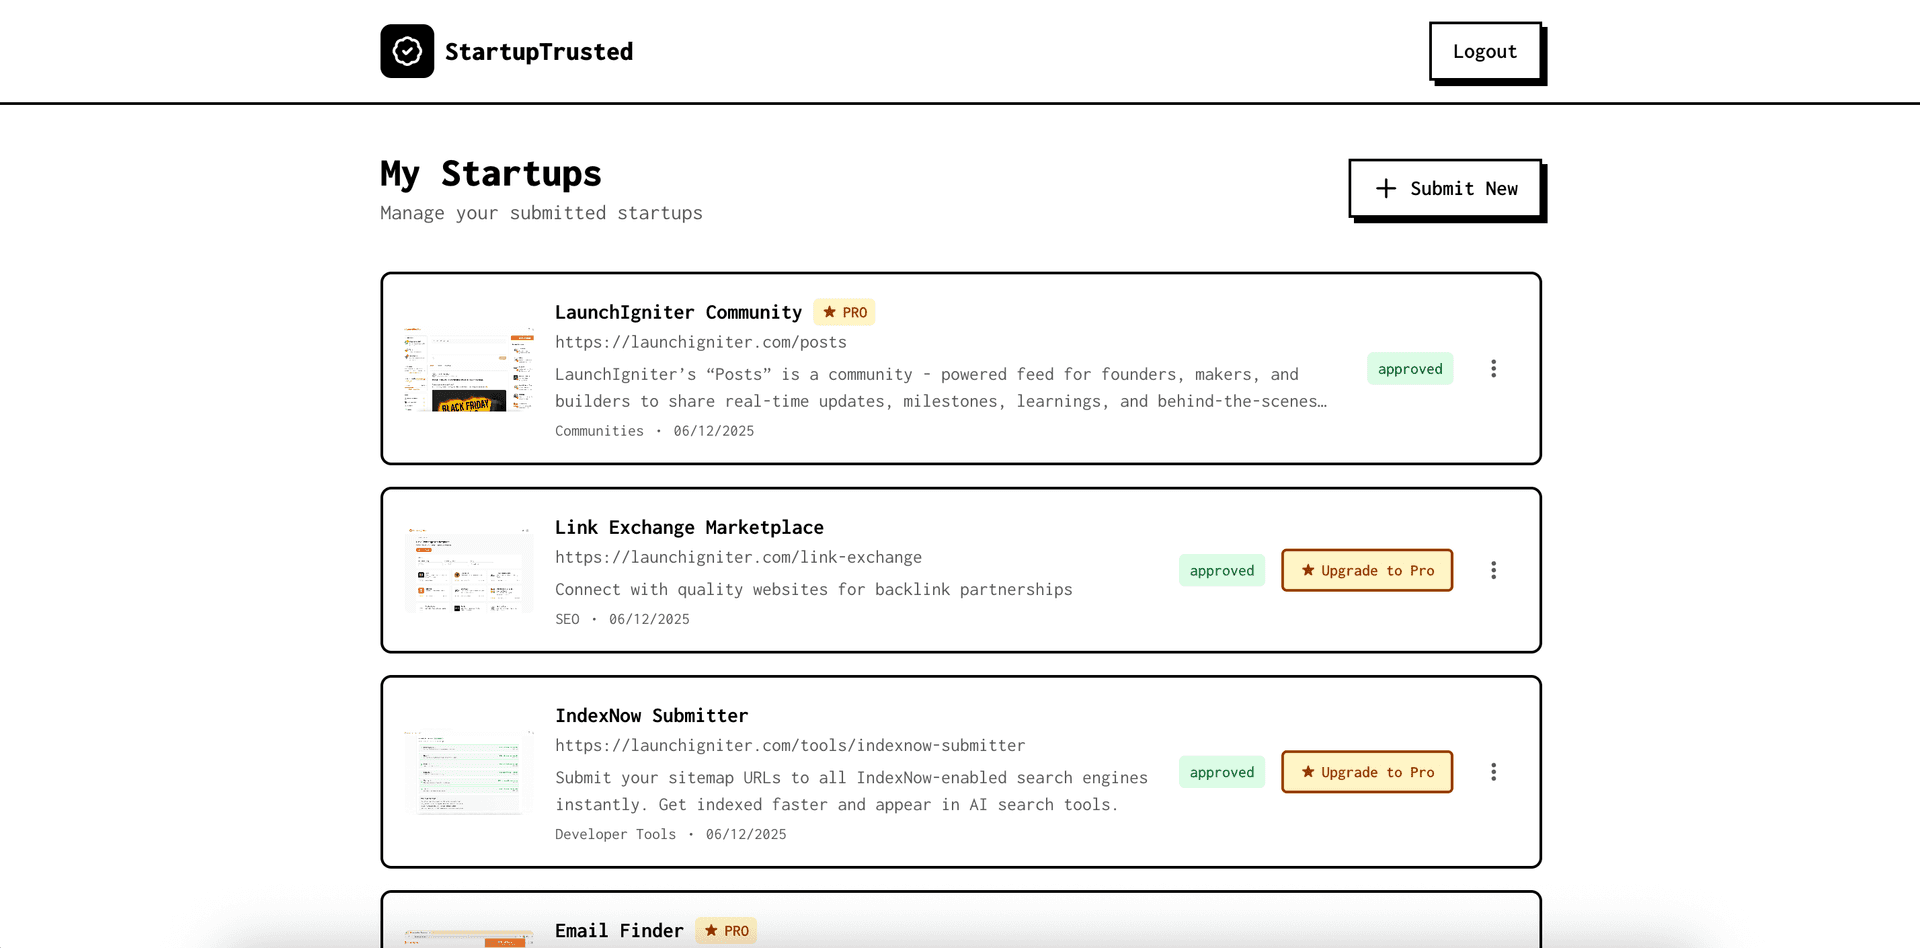Click the StartupTrusted brand name
This screenshot has width=1920, height=948.
click(x=539, y=51)
